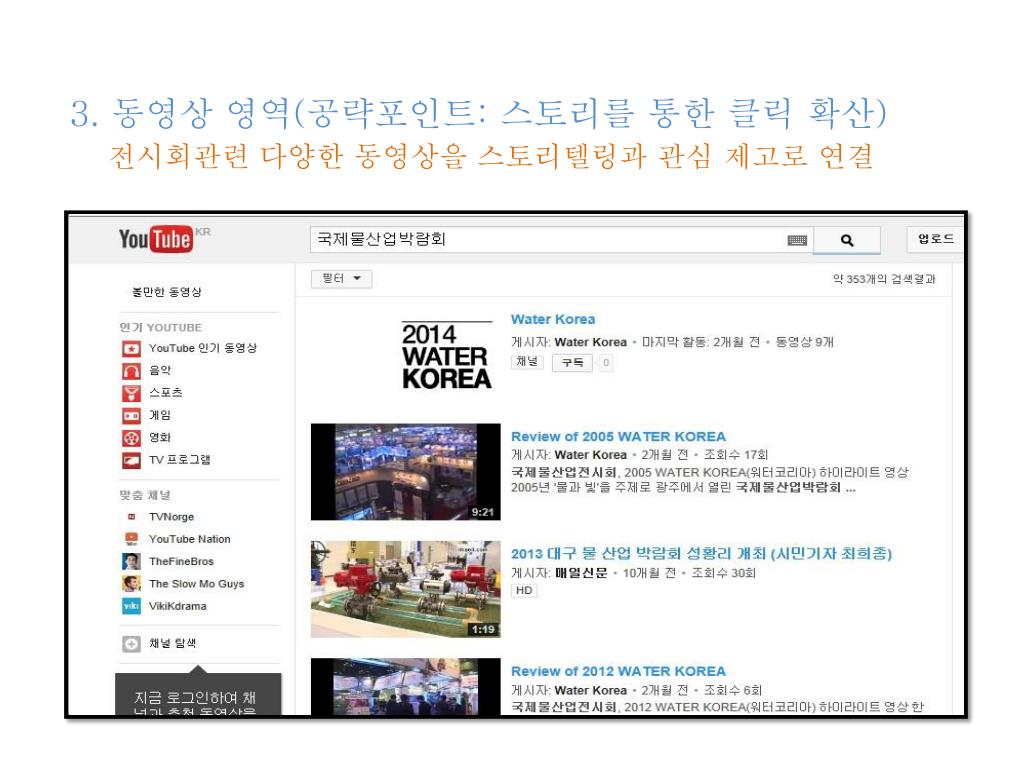Open 2013 대구 물 산업 박람회 video link
The width and height of the screenshot is (1024, 768).
(701, 554)
